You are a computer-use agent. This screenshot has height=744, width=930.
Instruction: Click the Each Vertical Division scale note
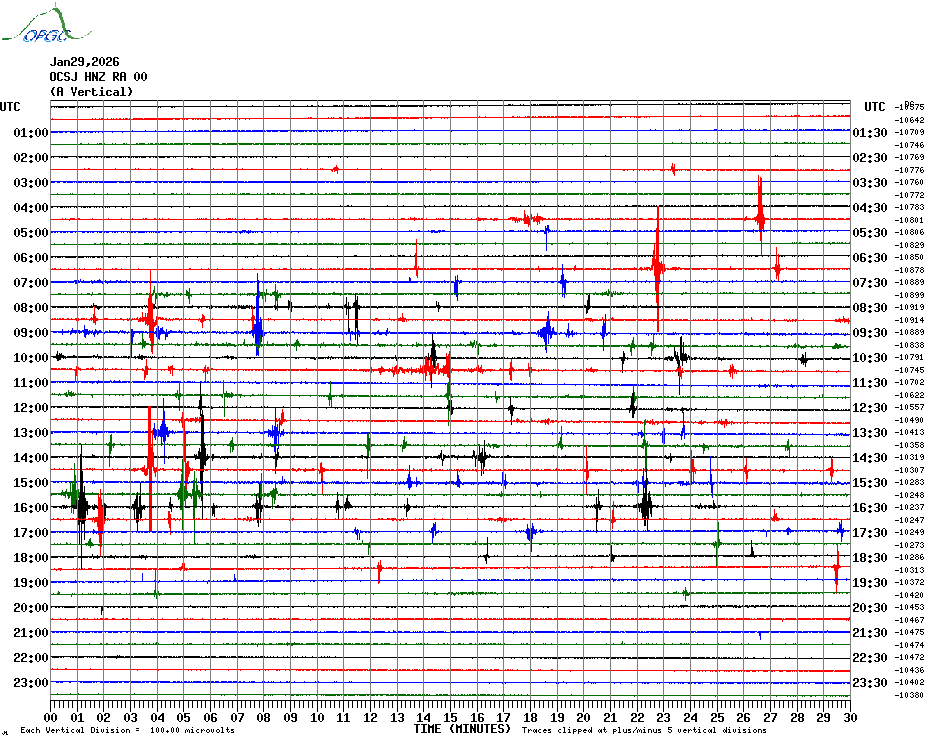pos(127,730)
